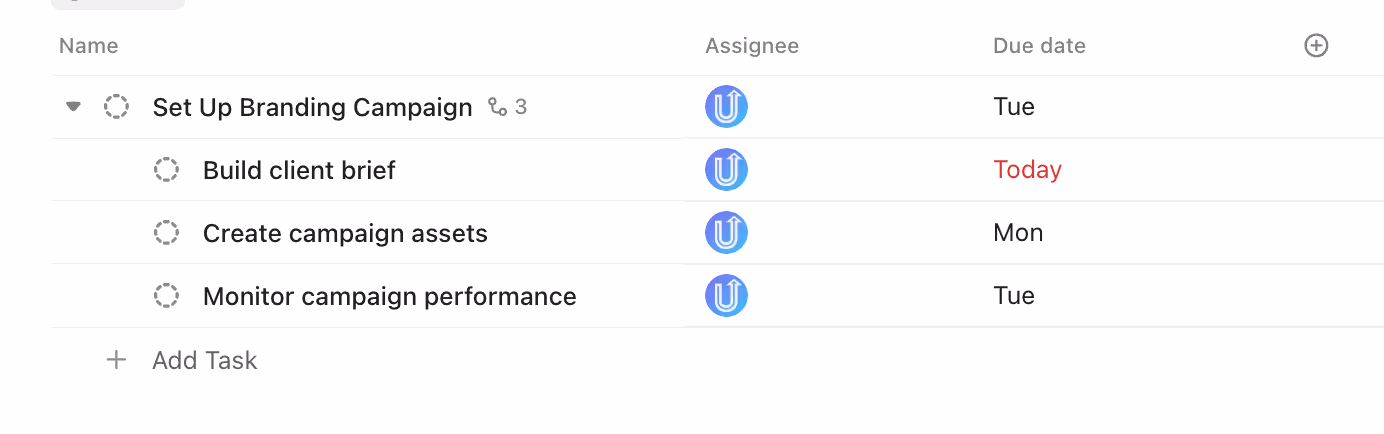Click assignee avatar for Monitor campaign performance
The image size is (1384, 434).
pyautogui.click(x=726, y=296)
